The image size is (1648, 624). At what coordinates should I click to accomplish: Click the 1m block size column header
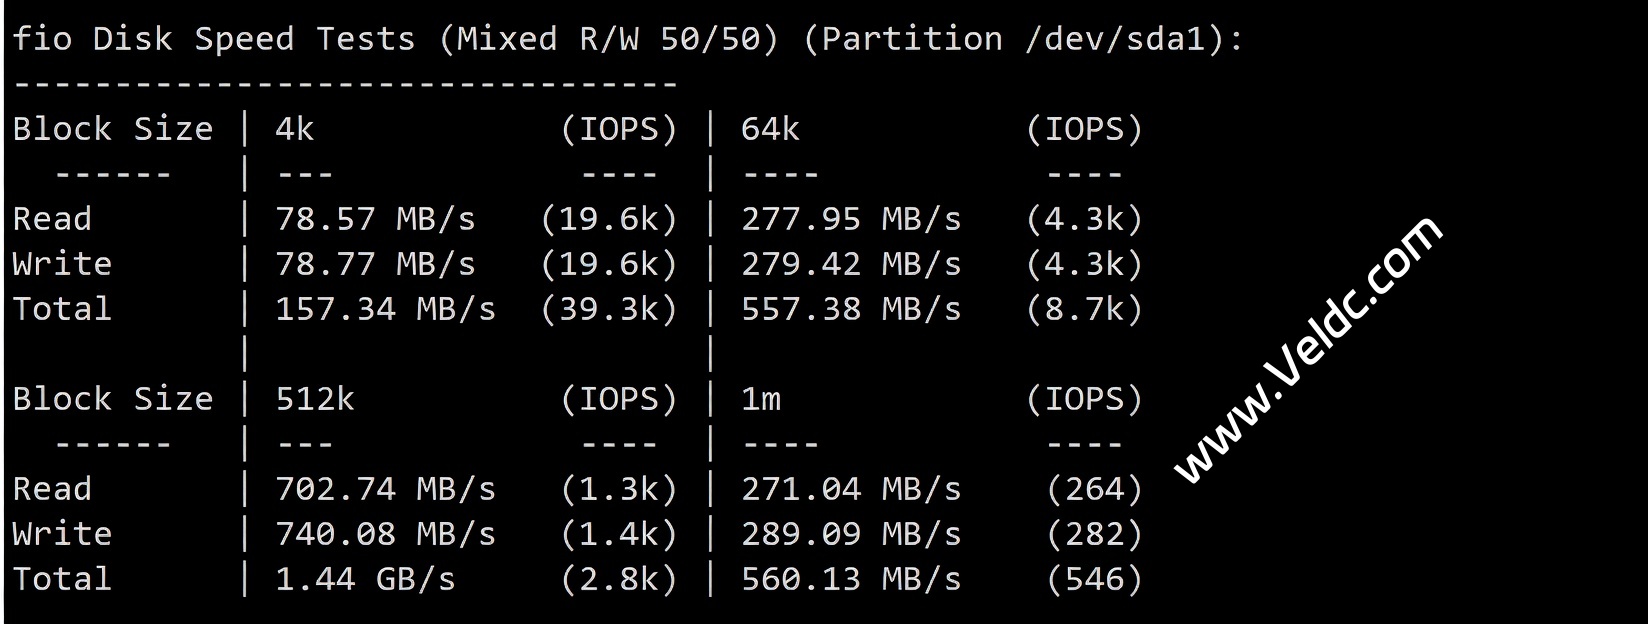[760, 400]
